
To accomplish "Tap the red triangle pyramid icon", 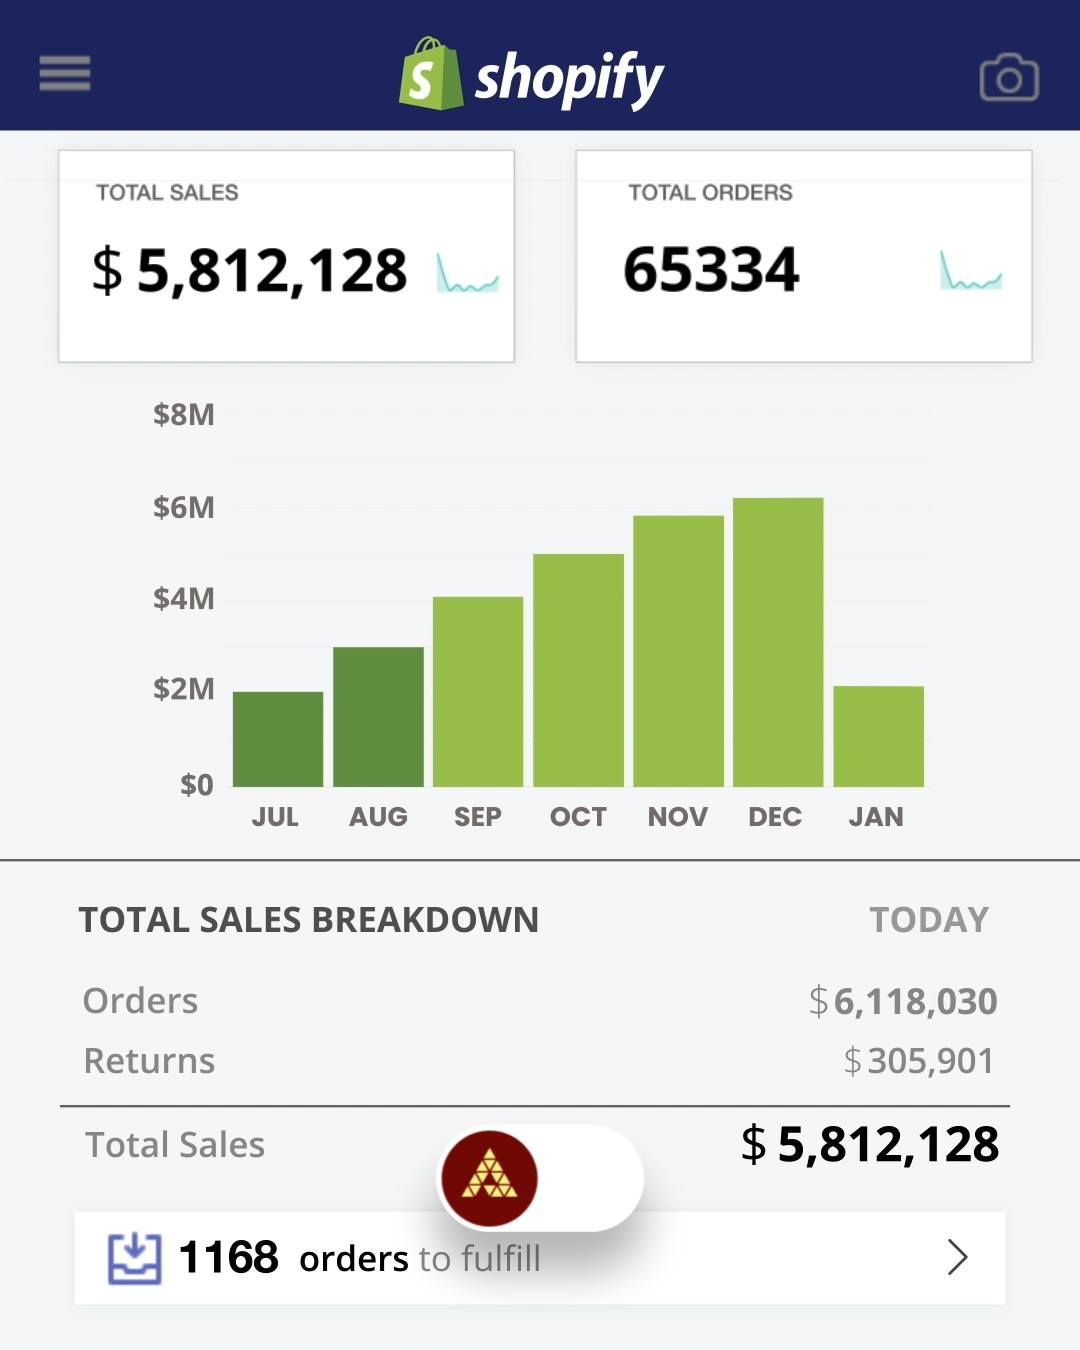I will click(490, 1178).
